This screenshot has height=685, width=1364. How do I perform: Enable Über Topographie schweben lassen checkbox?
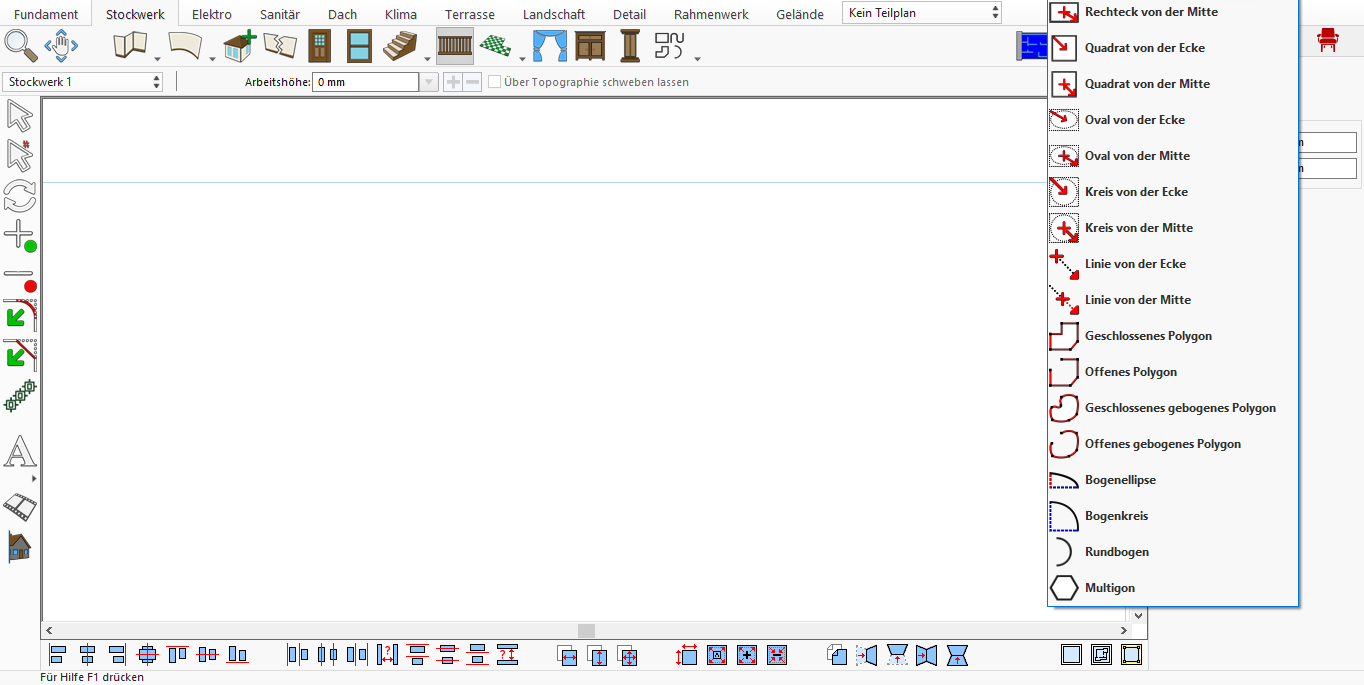[494, 82]
